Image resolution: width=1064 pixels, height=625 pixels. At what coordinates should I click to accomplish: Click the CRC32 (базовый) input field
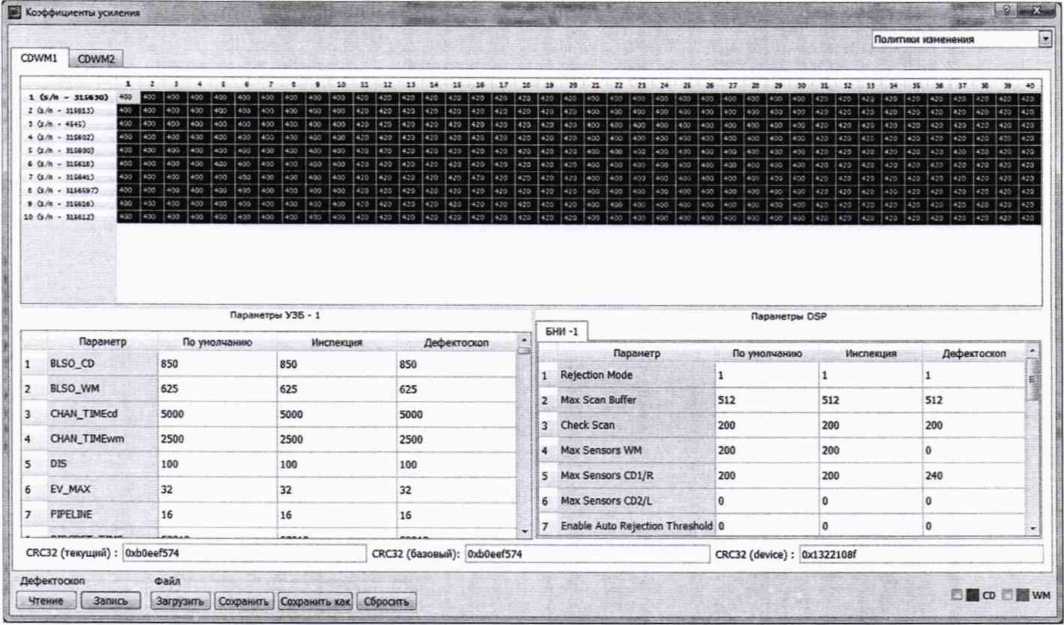(587, 554)
